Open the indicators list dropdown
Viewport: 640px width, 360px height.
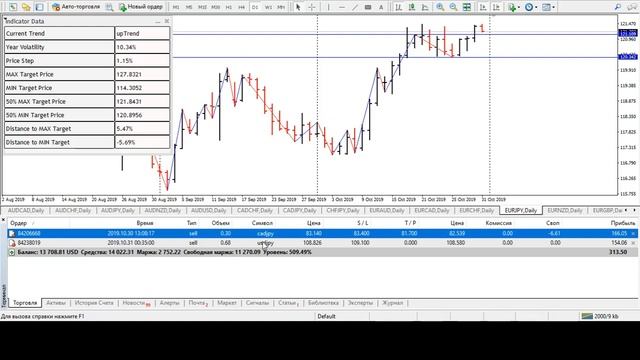pos(514,7)
